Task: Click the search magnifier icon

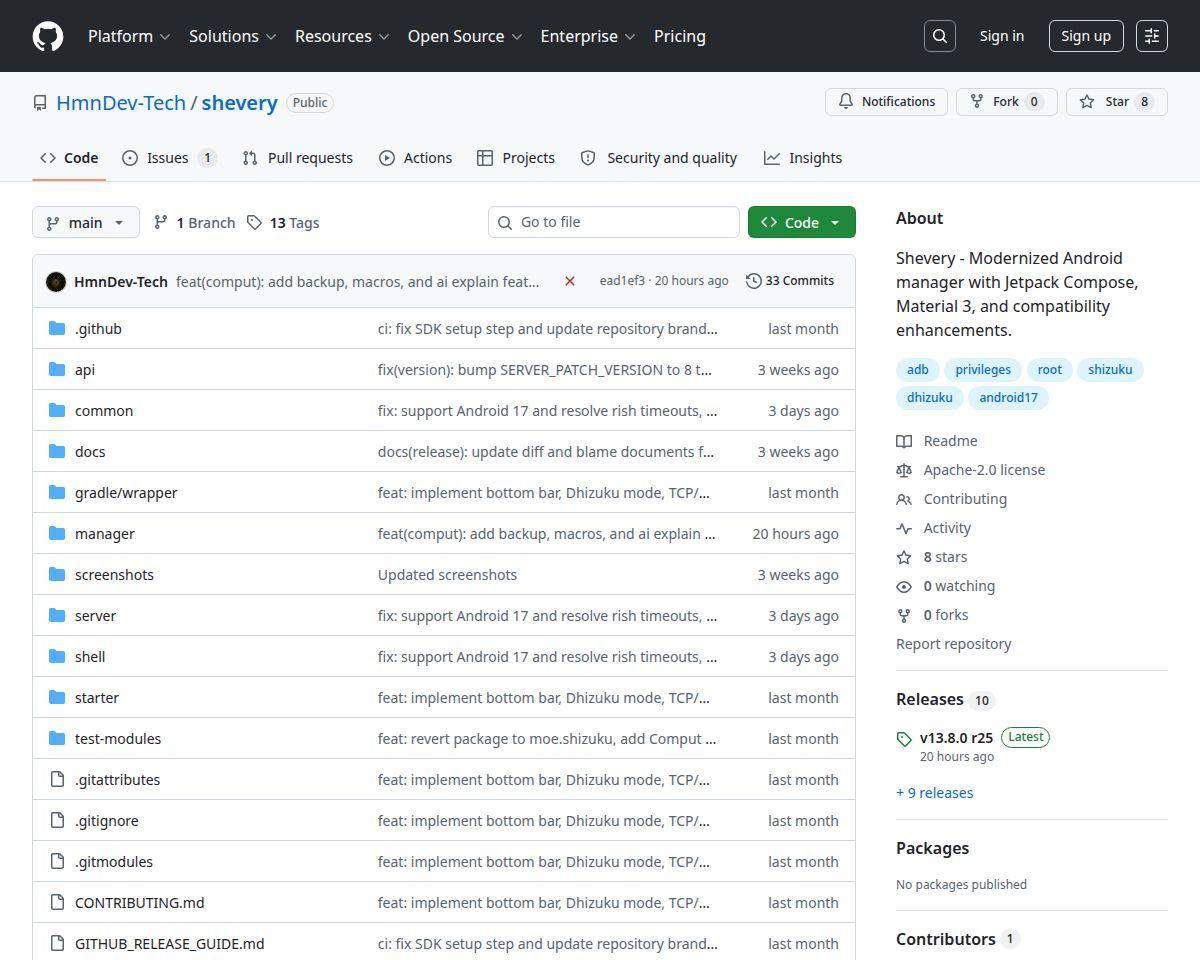Action: pos(940,36)
